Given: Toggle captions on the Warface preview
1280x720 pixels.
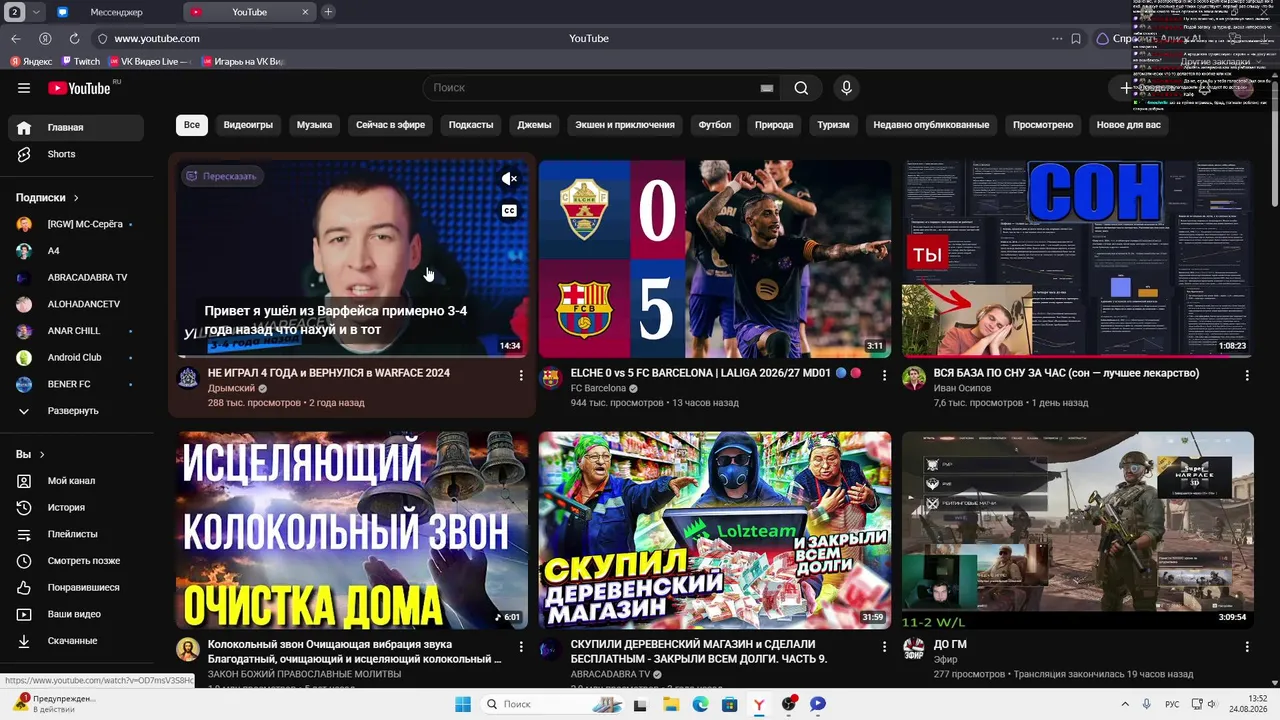Looking at the screenshot, I should 509,211.
